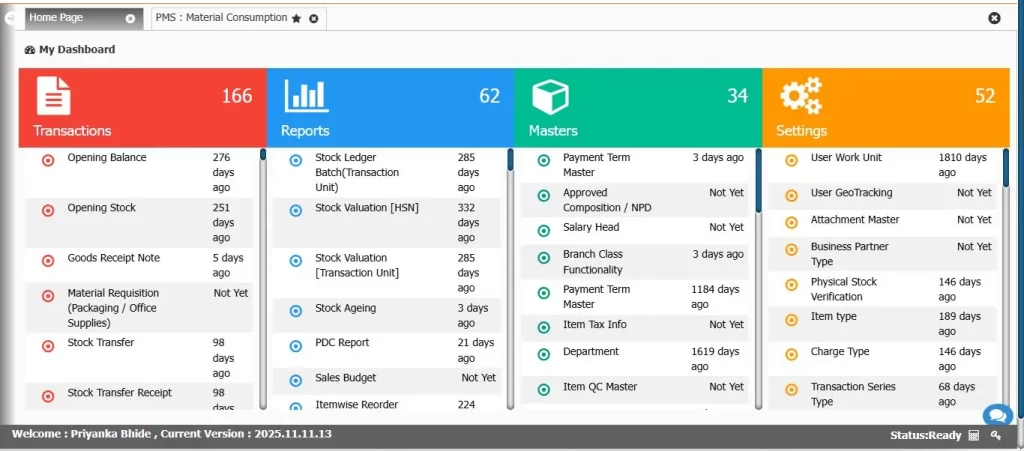Viewport: 1024px width, 451px height.
Task: Select the radio icon beside Opening Balance
Action: (48, 160)
